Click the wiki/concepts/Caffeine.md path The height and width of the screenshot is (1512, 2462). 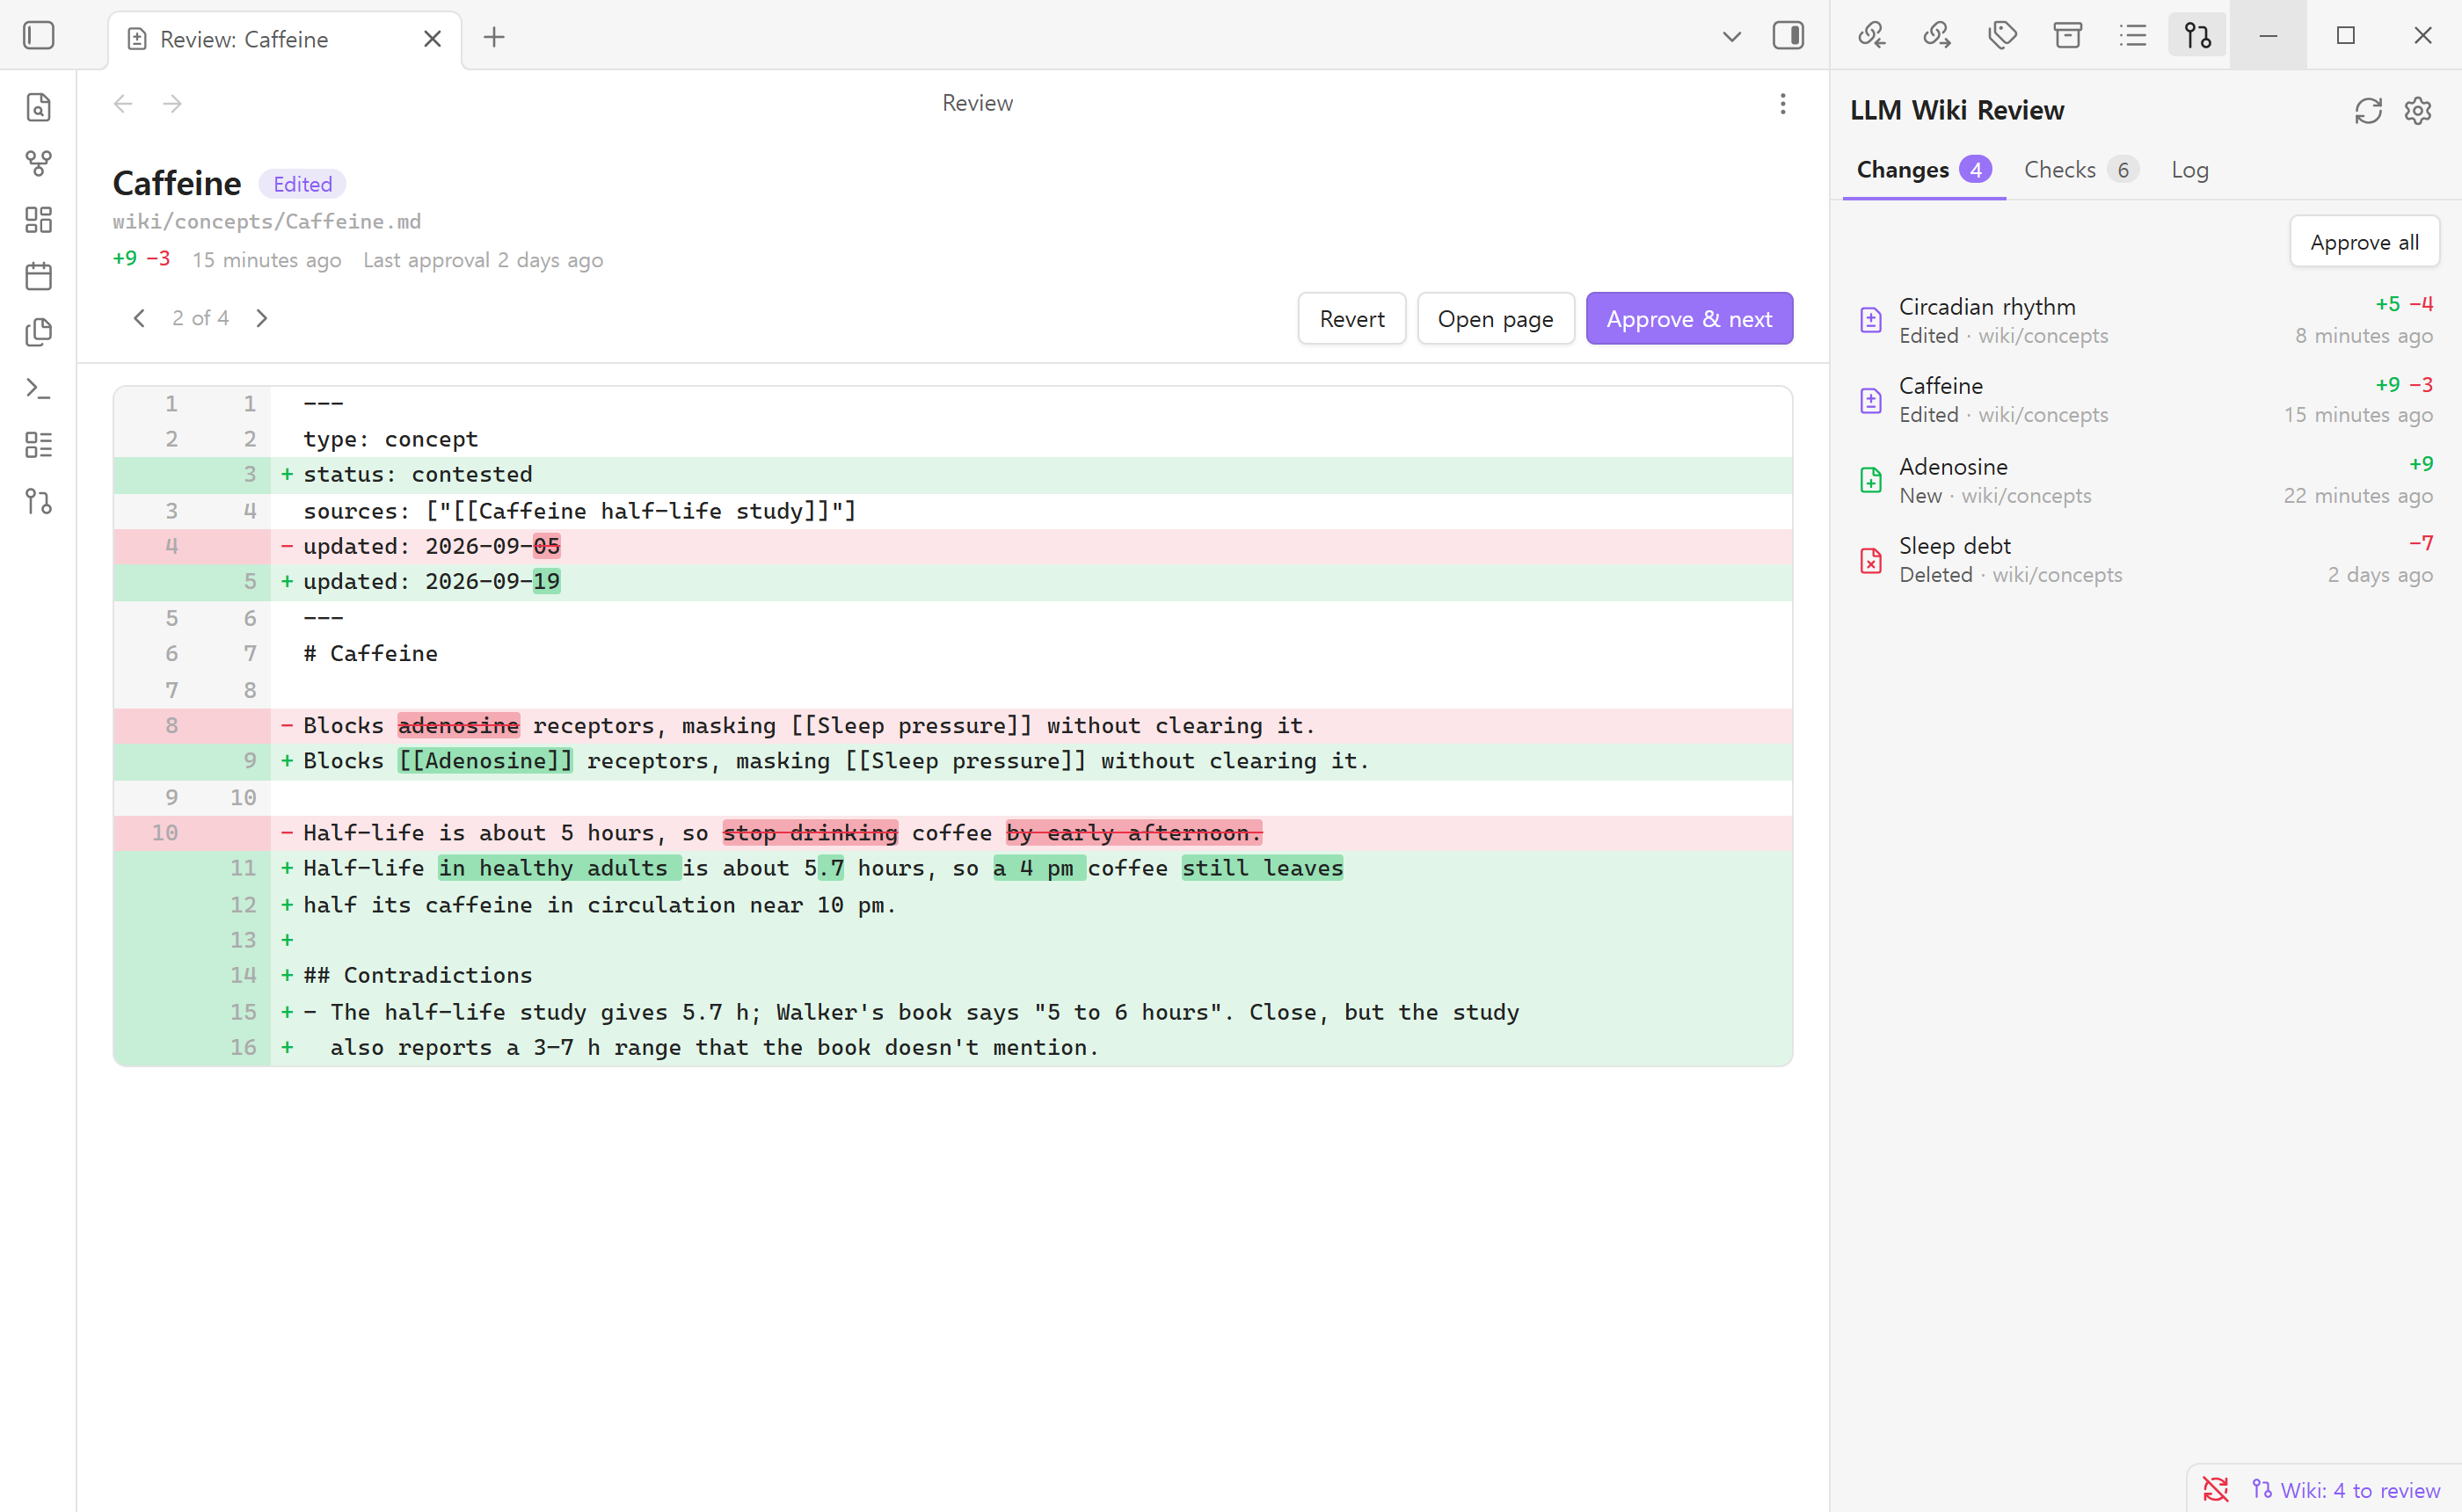[x=266, y=221]
